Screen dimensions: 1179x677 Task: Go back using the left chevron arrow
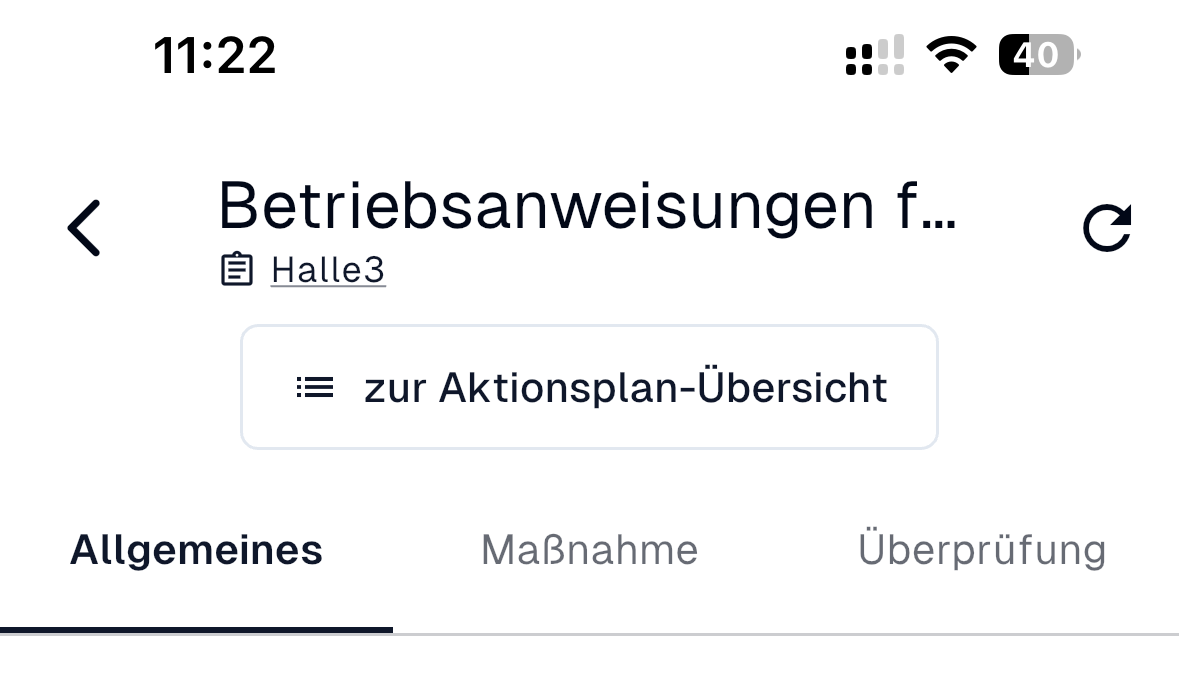(83, 228)
